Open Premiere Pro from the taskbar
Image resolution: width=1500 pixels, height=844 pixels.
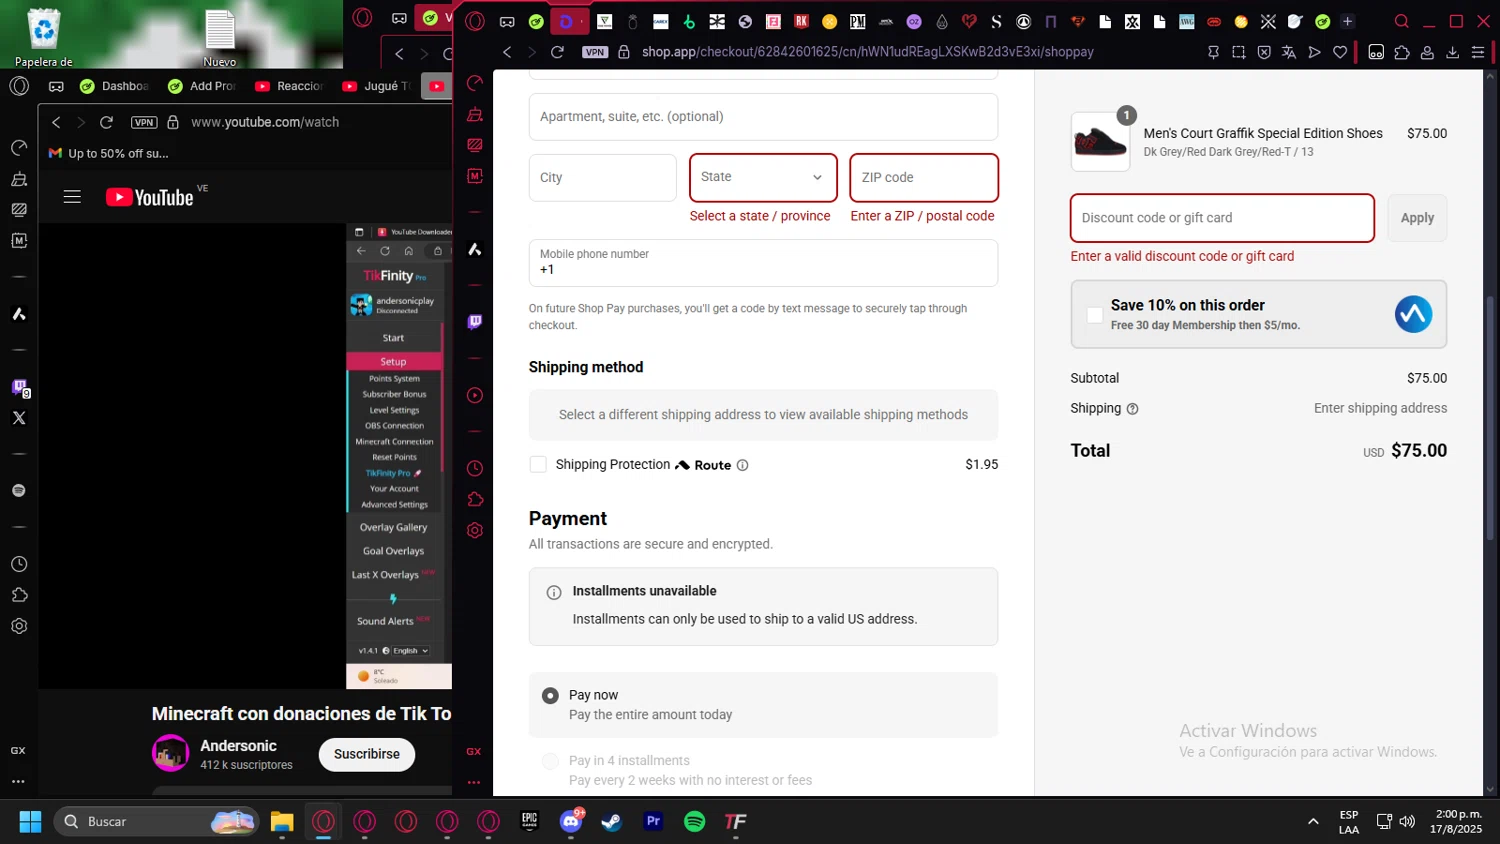pyautogui.click(x=653, y=821)
